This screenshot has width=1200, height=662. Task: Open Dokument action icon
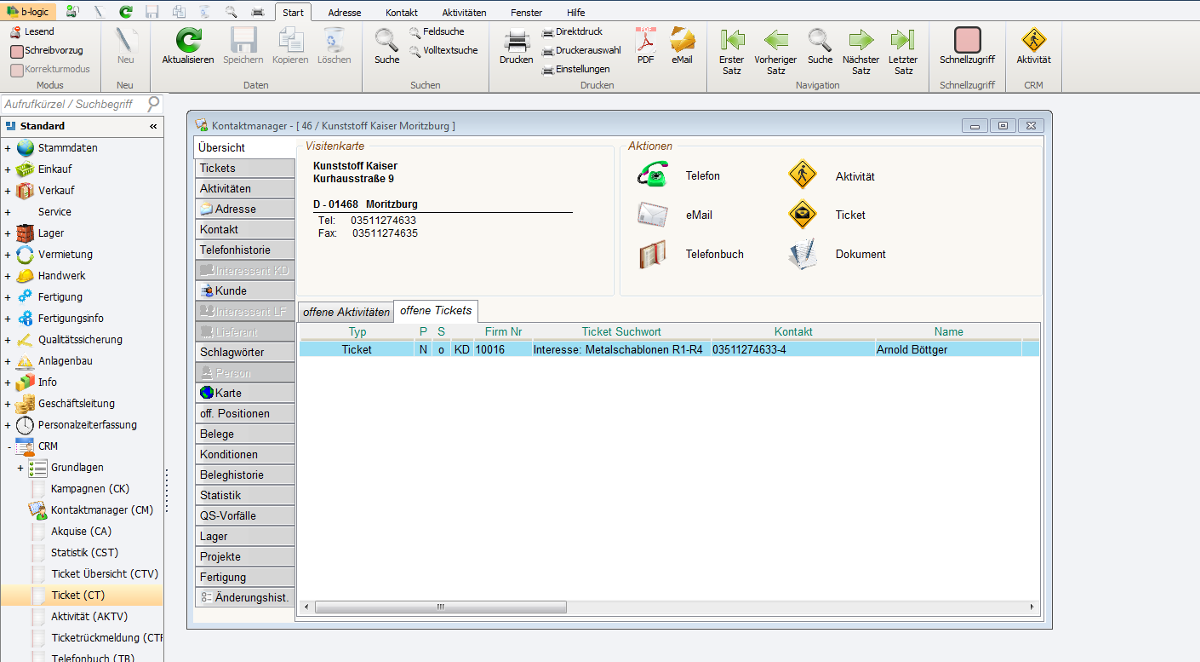tap(802, 254)
